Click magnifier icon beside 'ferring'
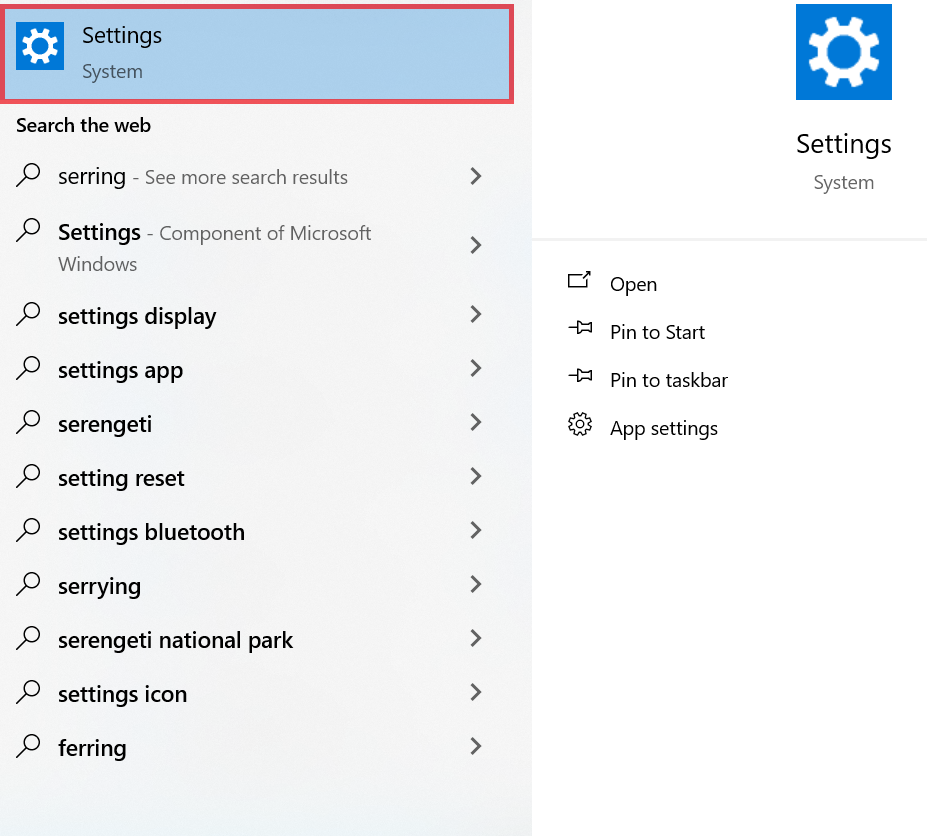Image resolution: width=927 pixels, height=836 pixels. click(28, 747)
